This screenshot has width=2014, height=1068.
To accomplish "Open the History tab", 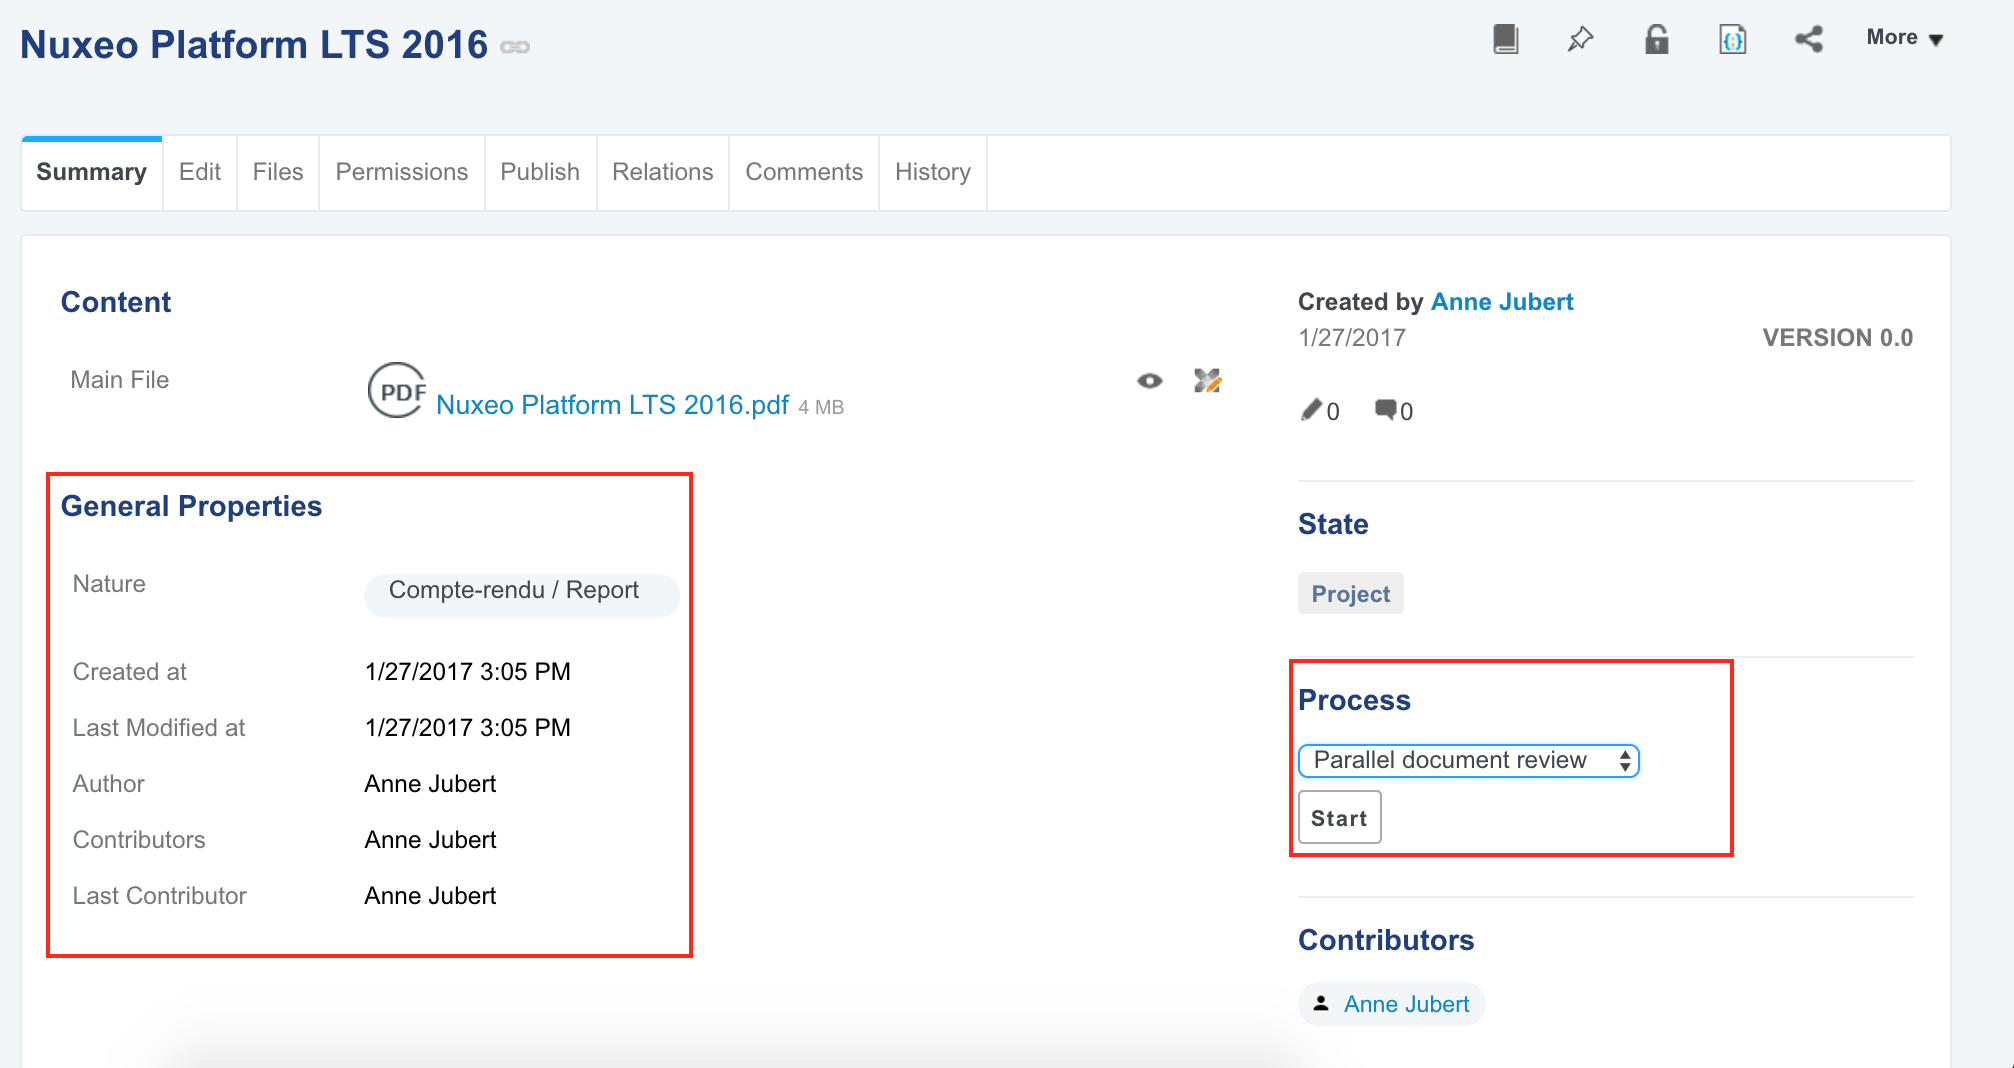I will click(933, 172).
